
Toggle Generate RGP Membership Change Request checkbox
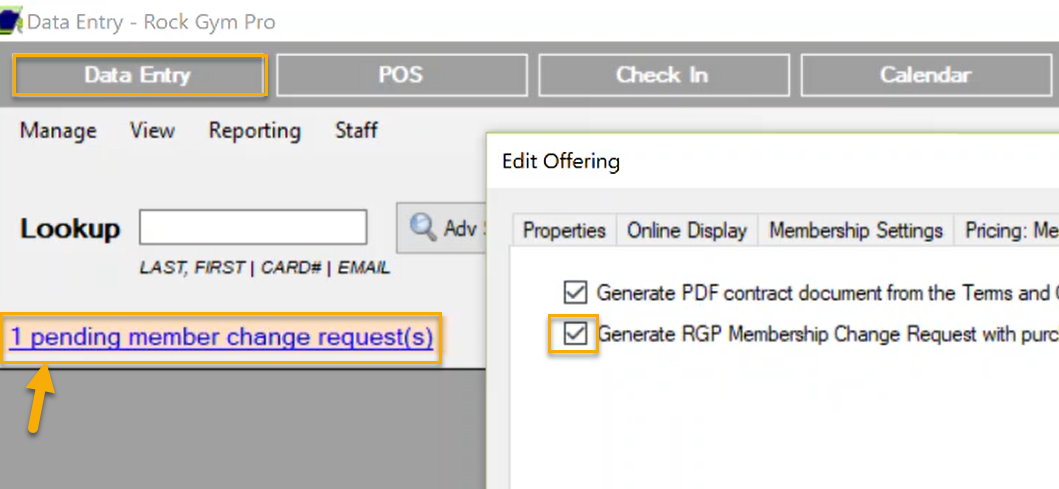pos(575,334)
